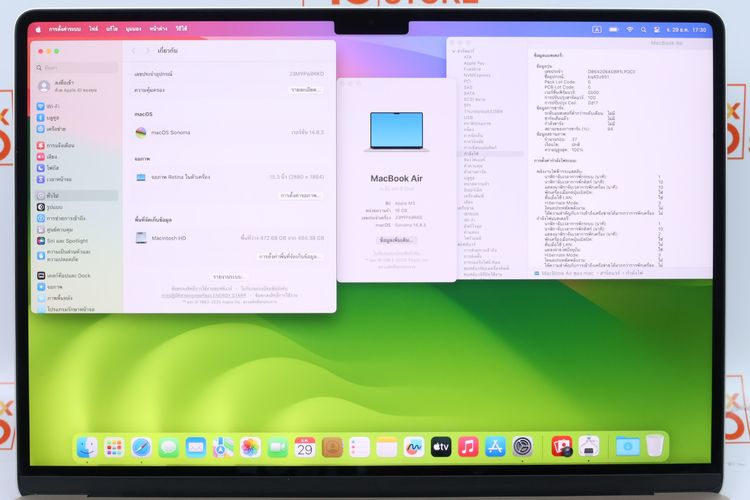The image size is (750, 500).
Task: Open Displays settings in the sidebar
Action: 50,287
